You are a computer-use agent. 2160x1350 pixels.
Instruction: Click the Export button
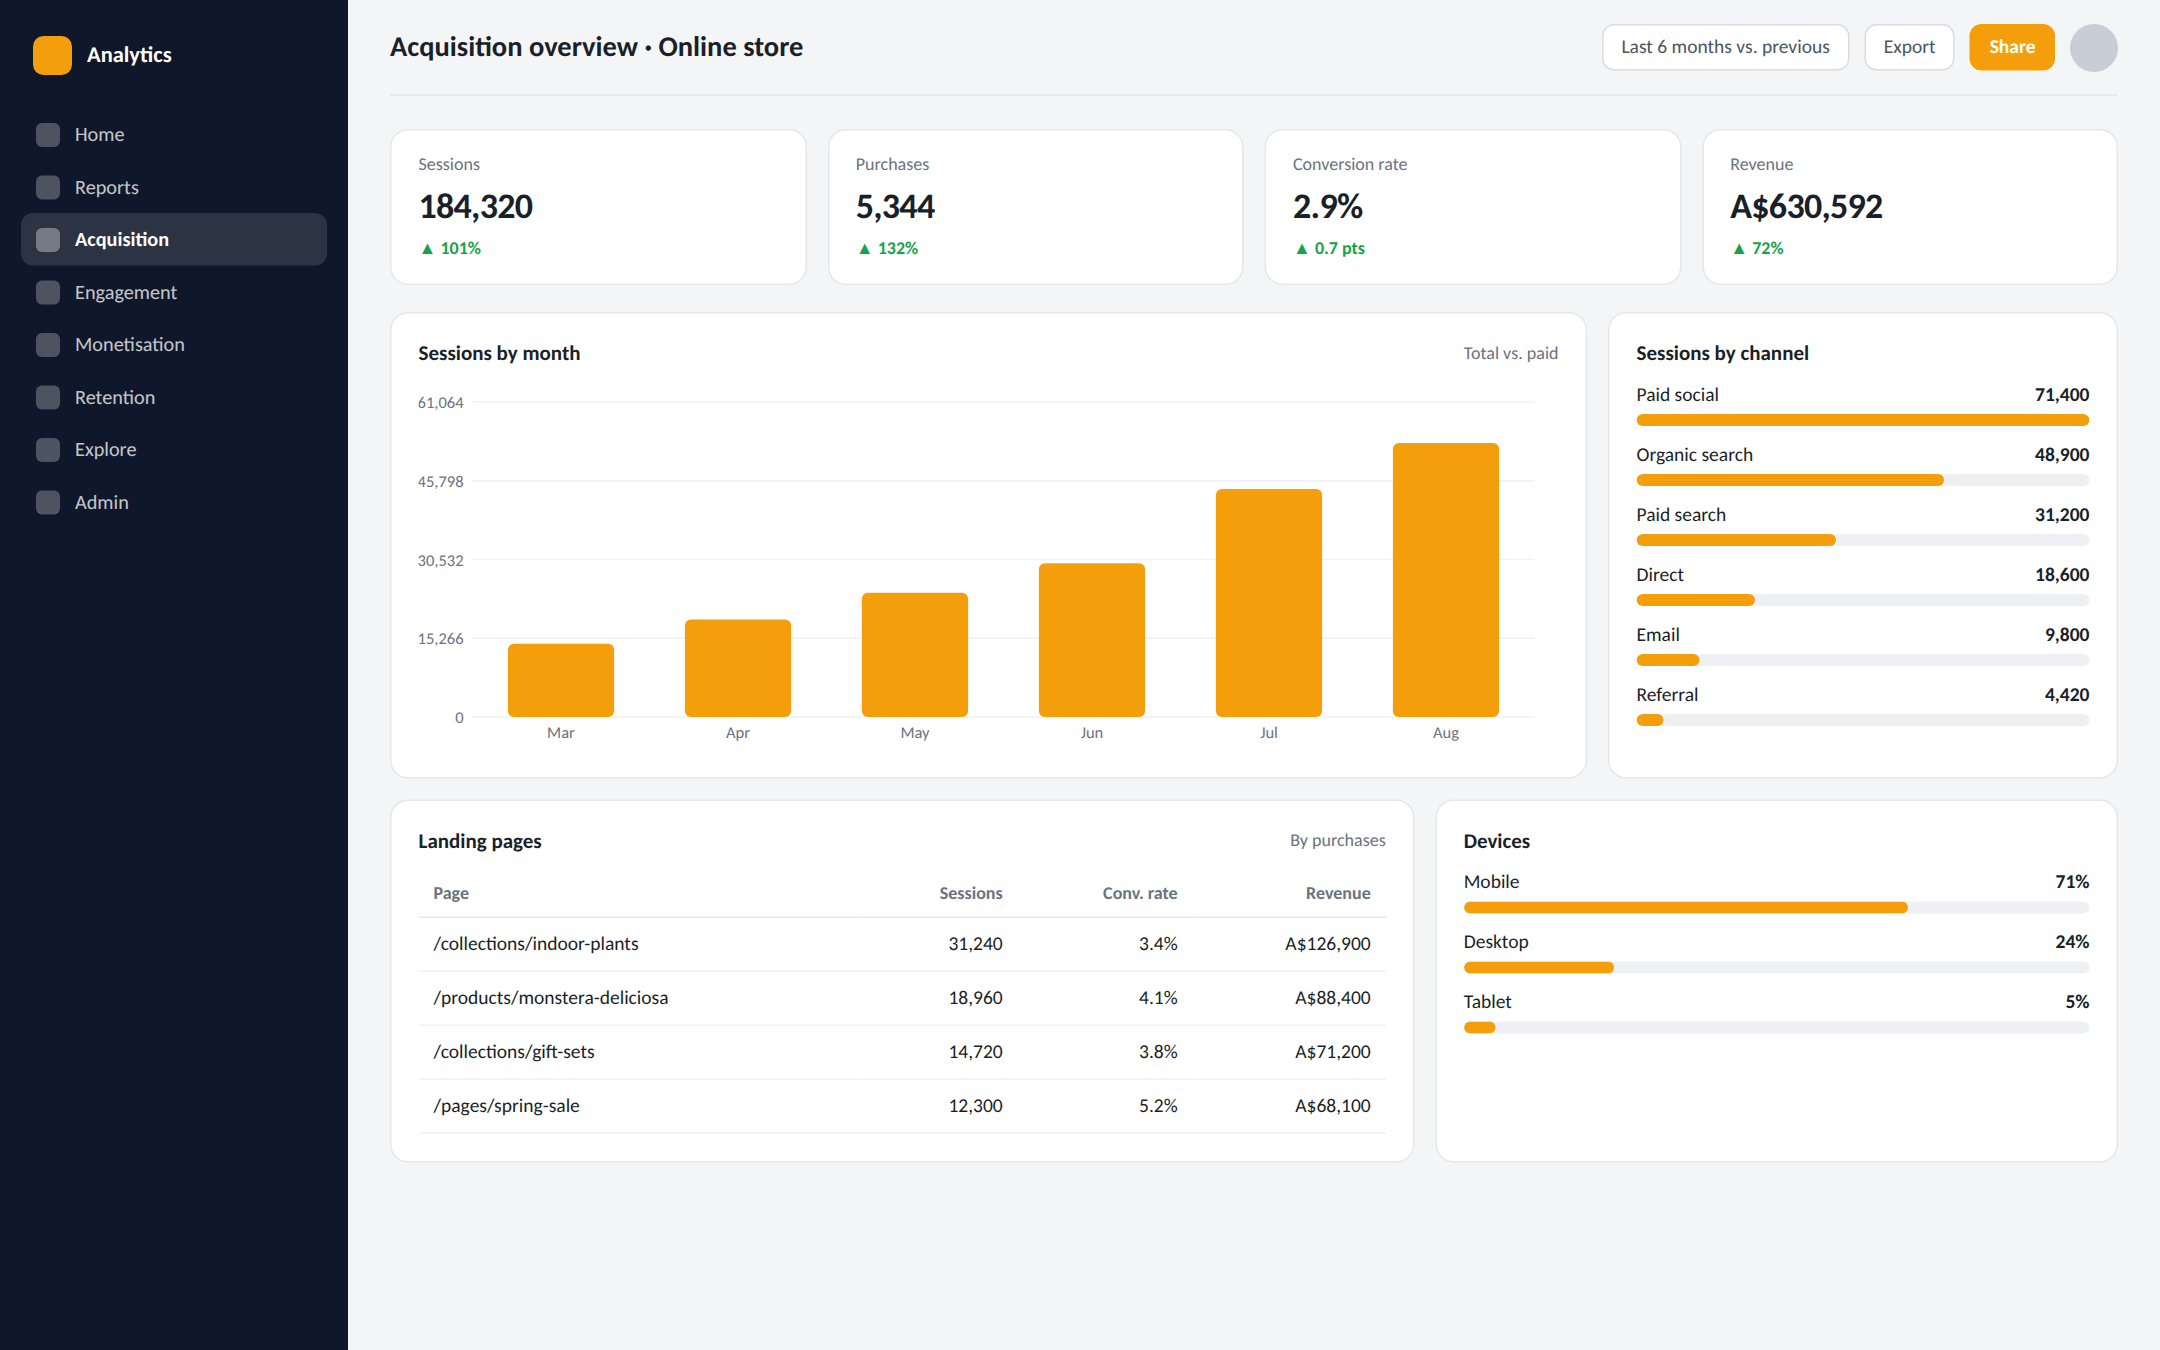1909,47
